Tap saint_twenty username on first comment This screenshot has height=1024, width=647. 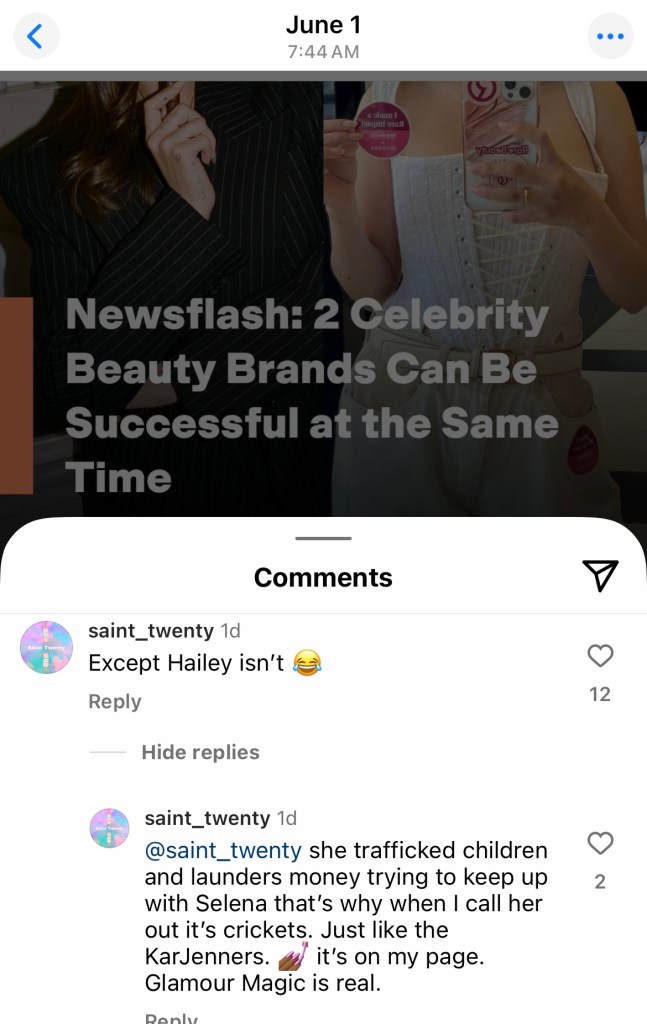point(151,630)
